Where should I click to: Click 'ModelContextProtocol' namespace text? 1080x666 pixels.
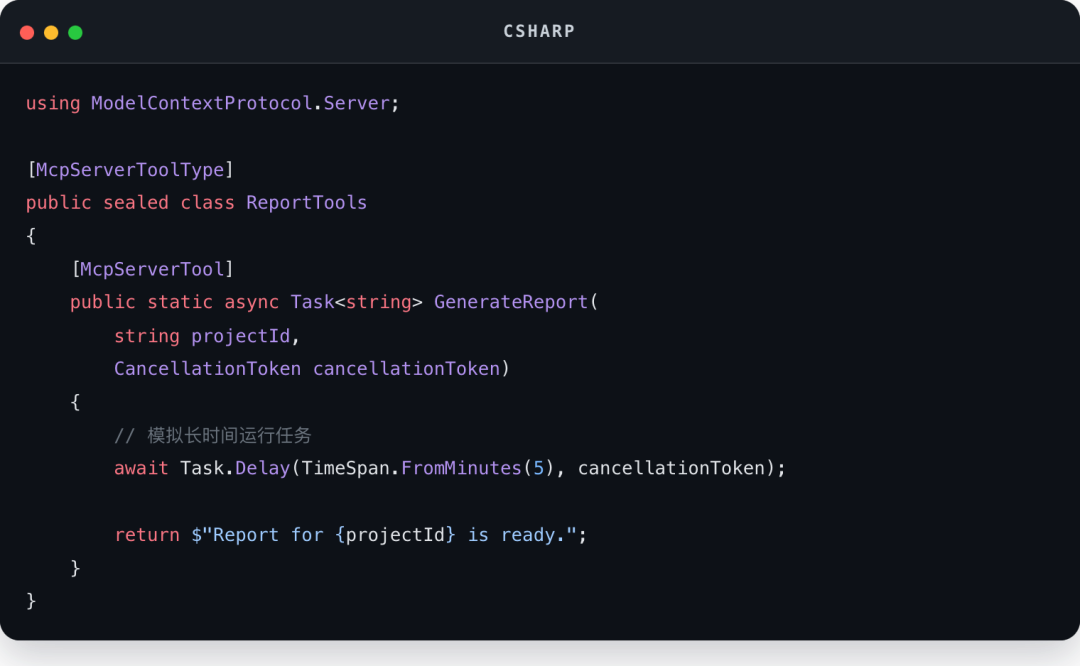tap(202, 103)
